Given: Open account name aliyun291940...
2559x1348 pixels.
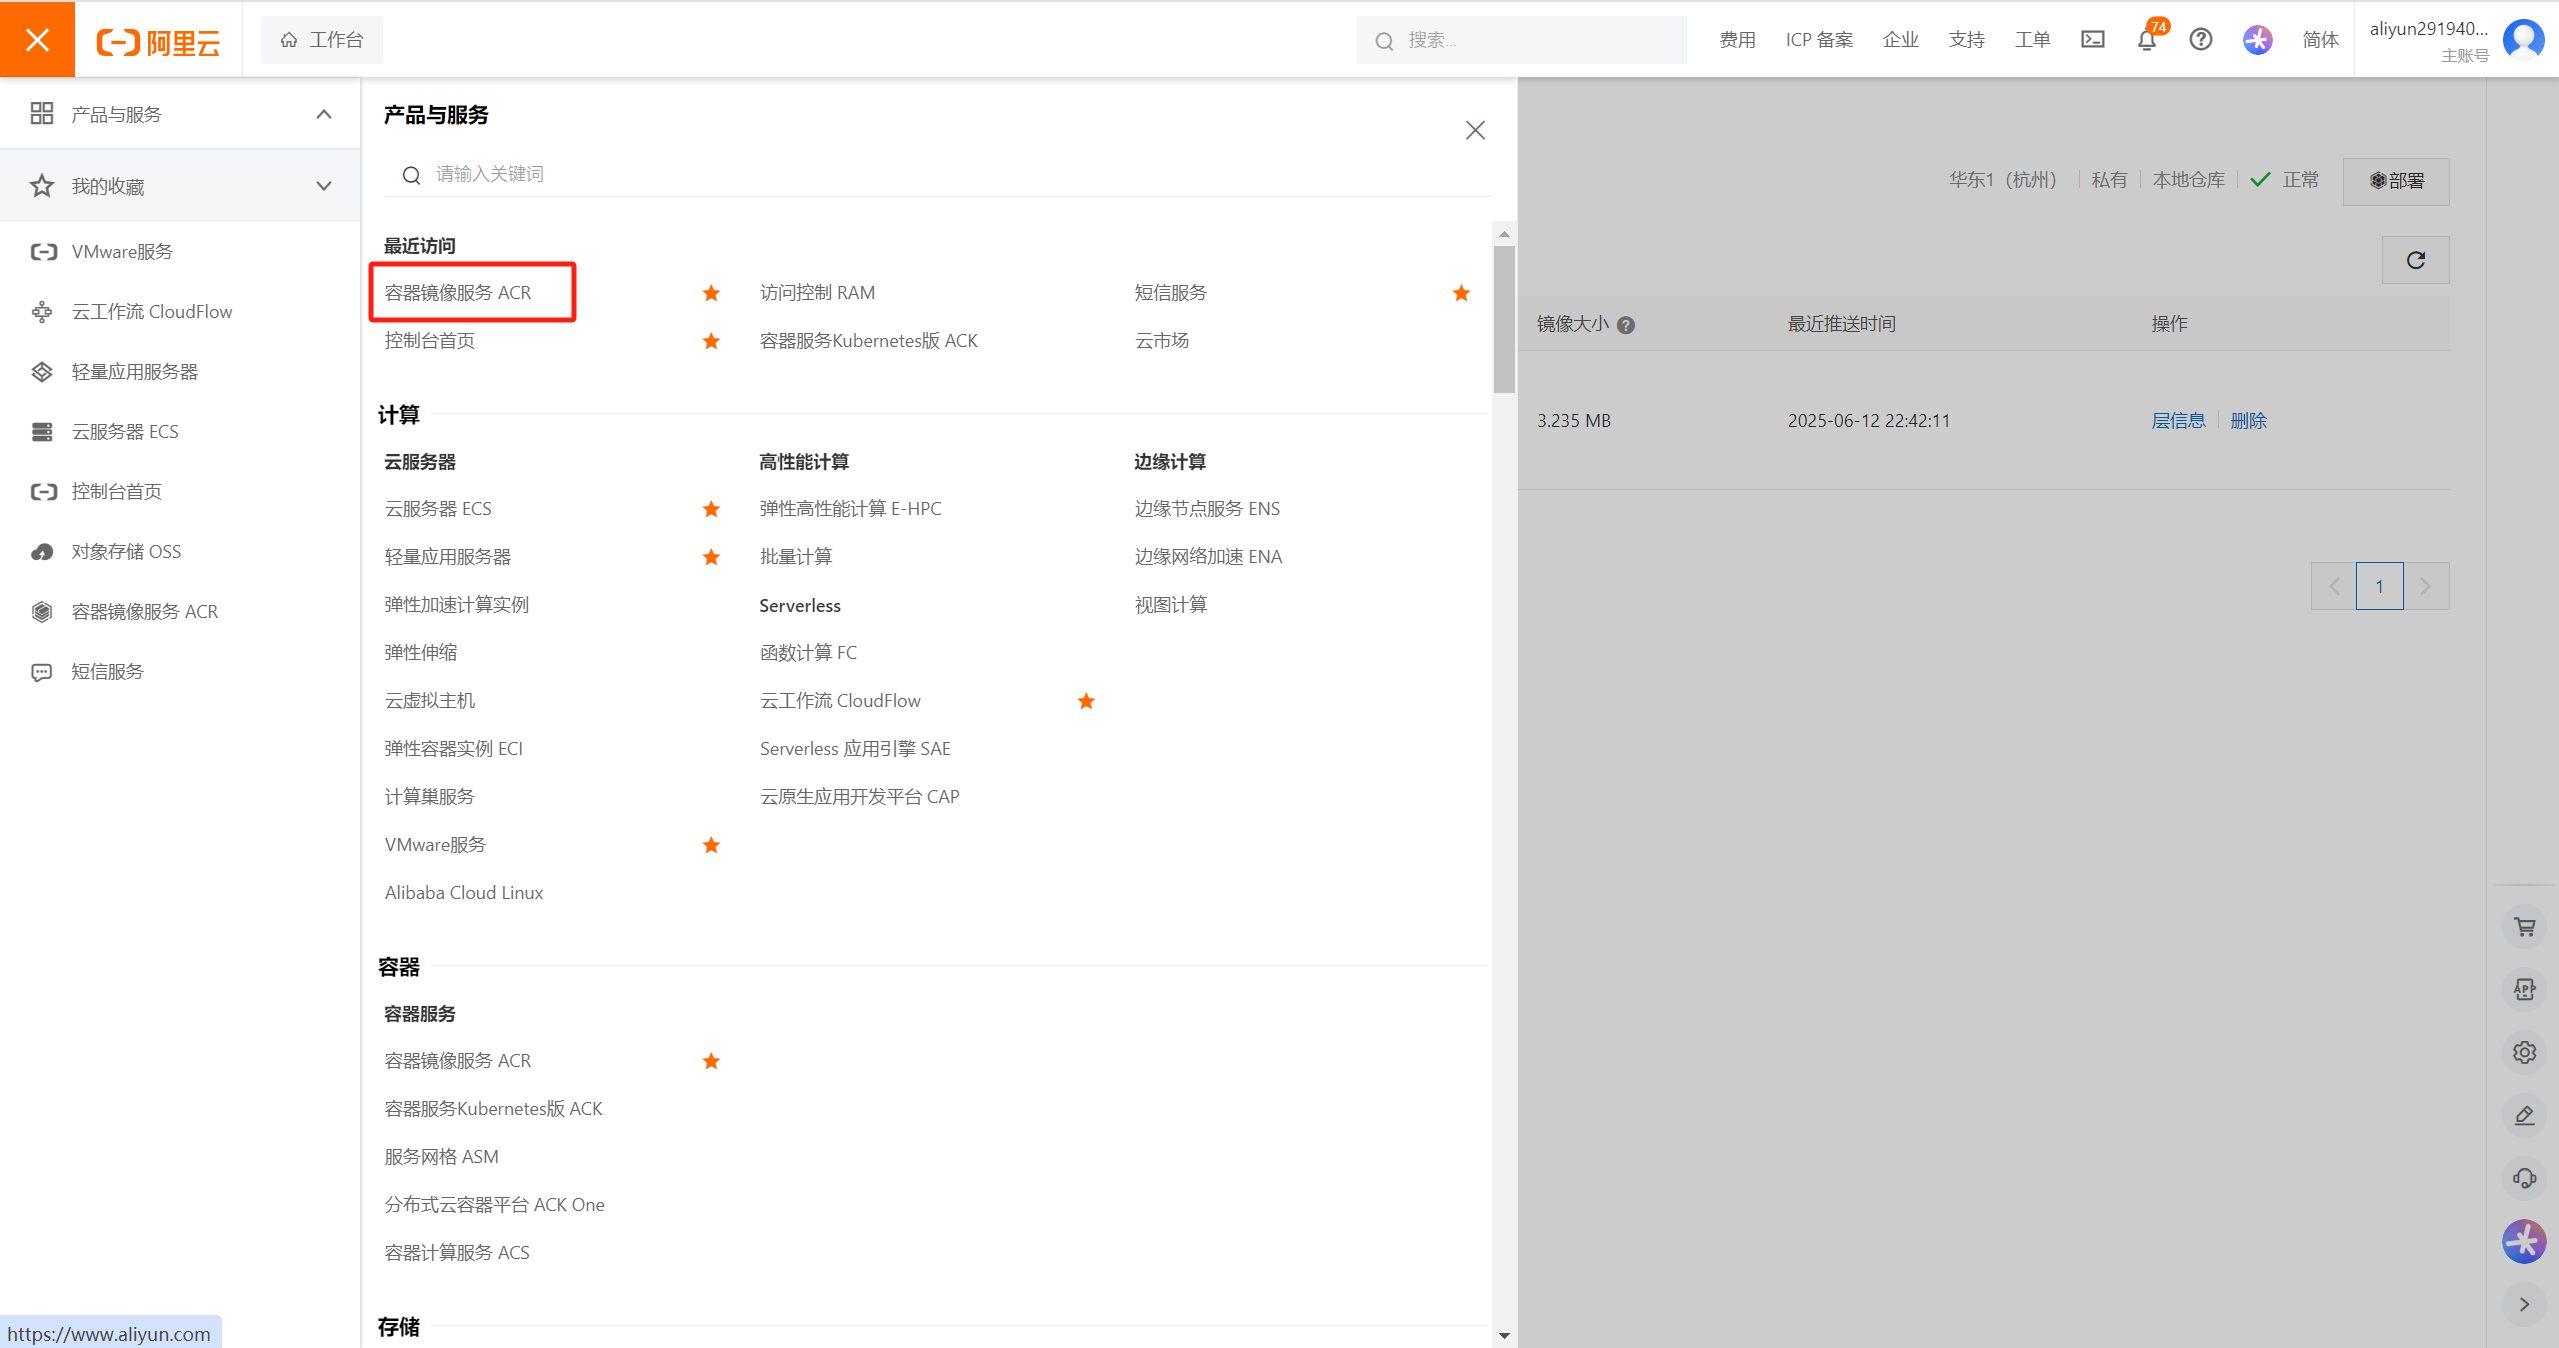Looking at the screenshot, I should (2428, 29).
